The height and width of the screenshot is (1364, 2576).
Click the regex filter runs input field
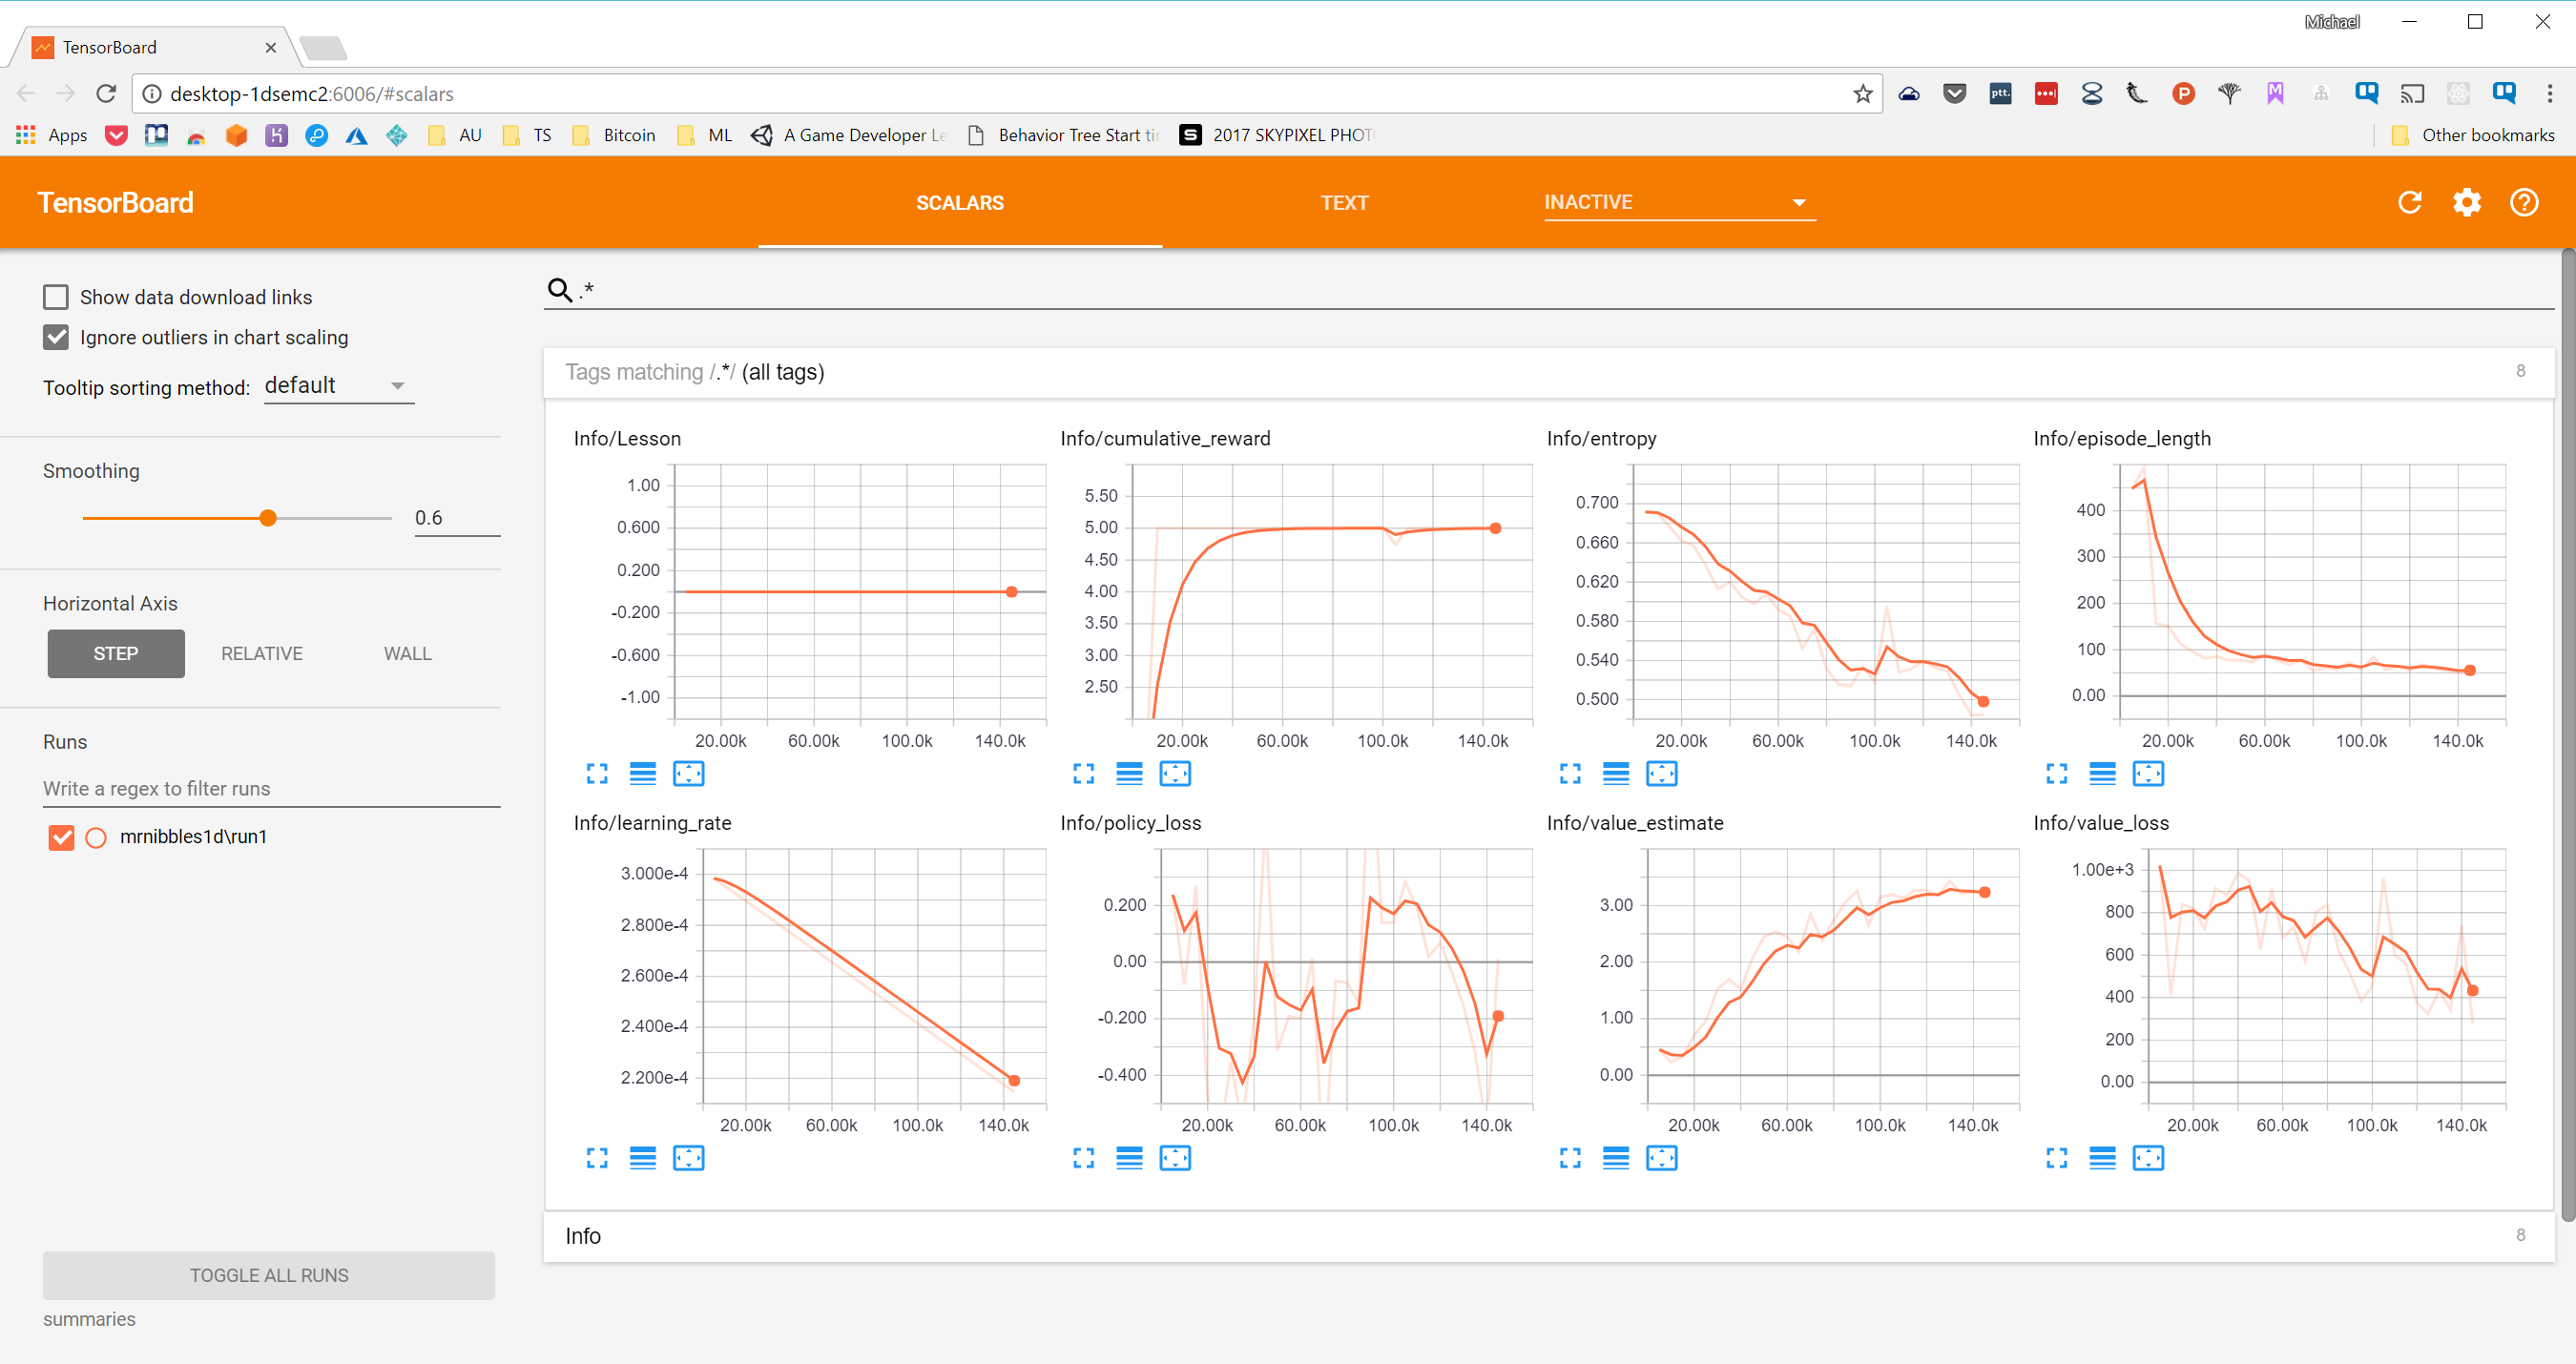coord(270,788)
